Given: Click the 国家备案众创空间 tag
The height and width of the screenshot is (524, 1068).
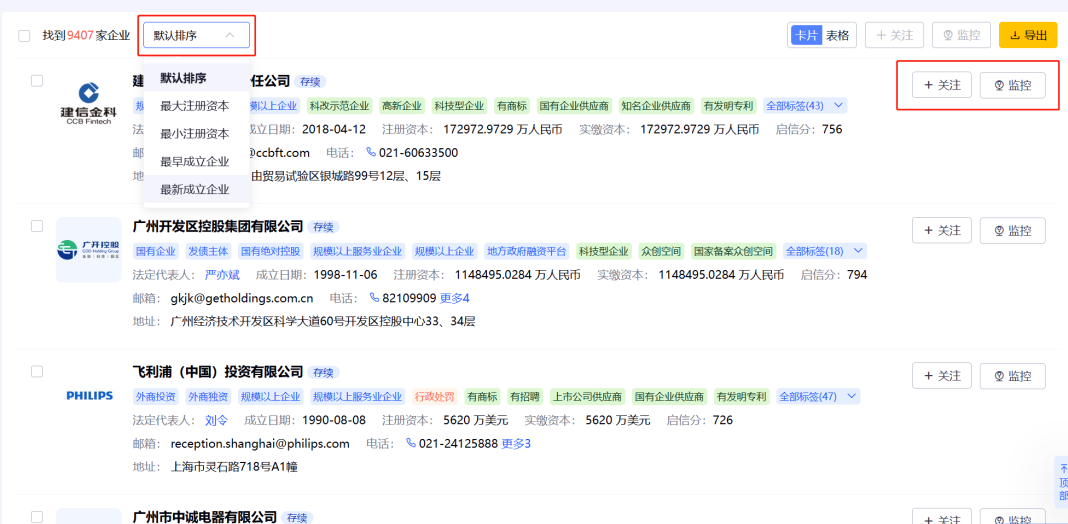Looking at the screenshot, I should 734,251.
